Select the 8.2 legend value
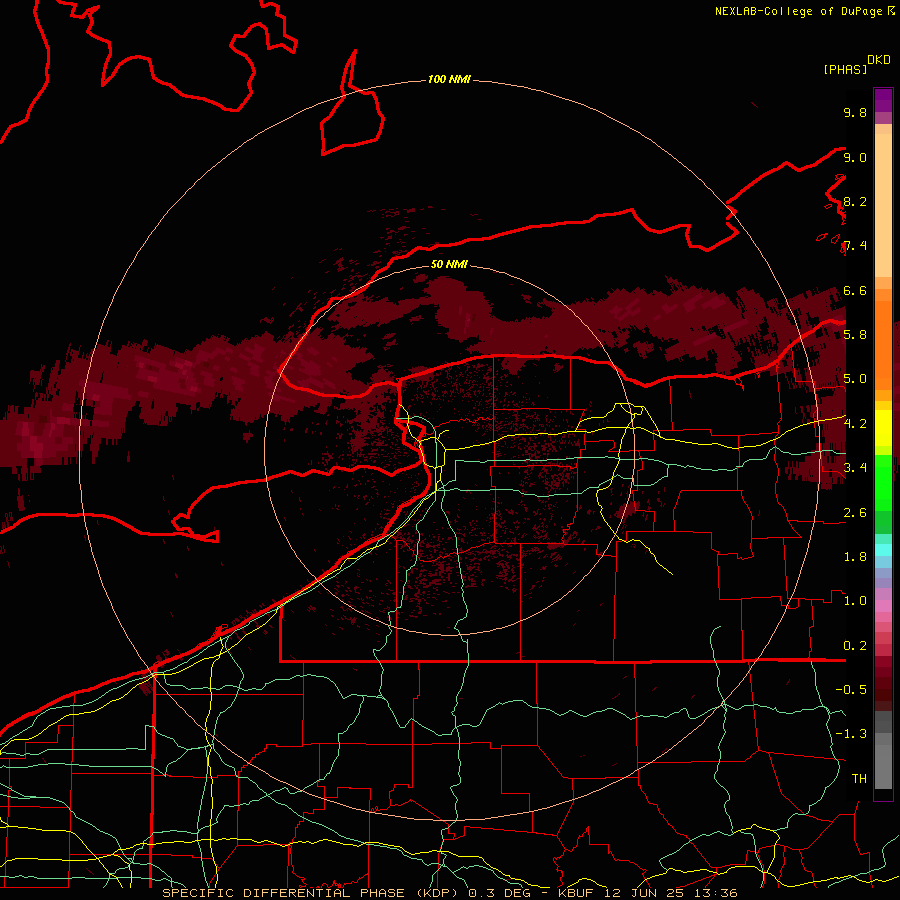Image resolution: width=900 pixels, height=900 pixels. coord(855,201)
